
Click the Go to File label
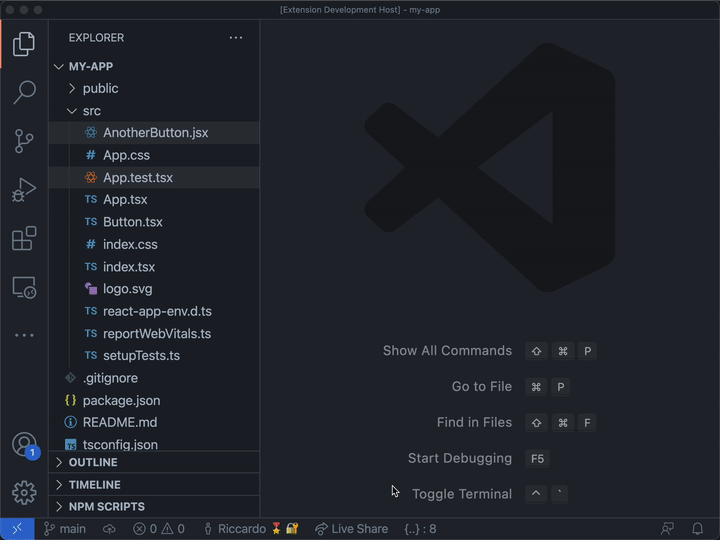[482, 387]
